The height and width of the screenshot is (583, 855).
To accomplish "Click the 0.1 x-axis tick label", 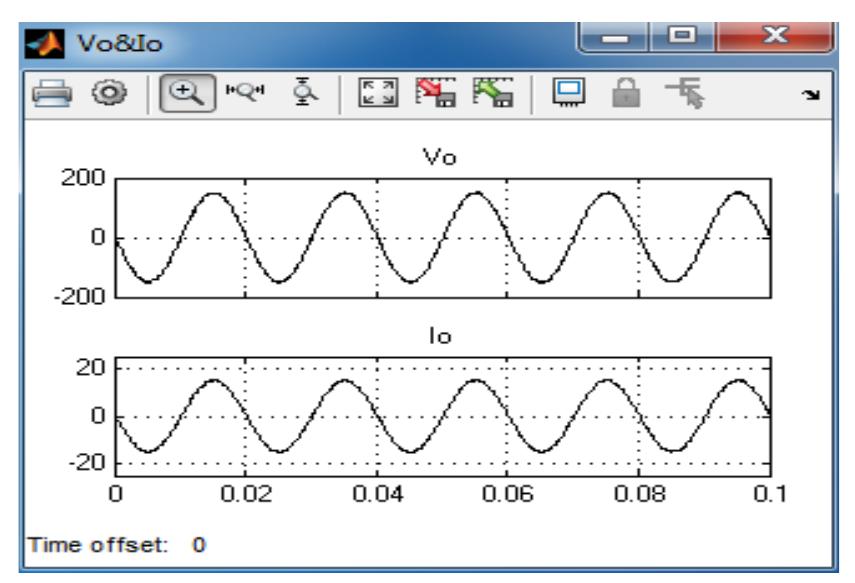I will [x=769, y=494].
